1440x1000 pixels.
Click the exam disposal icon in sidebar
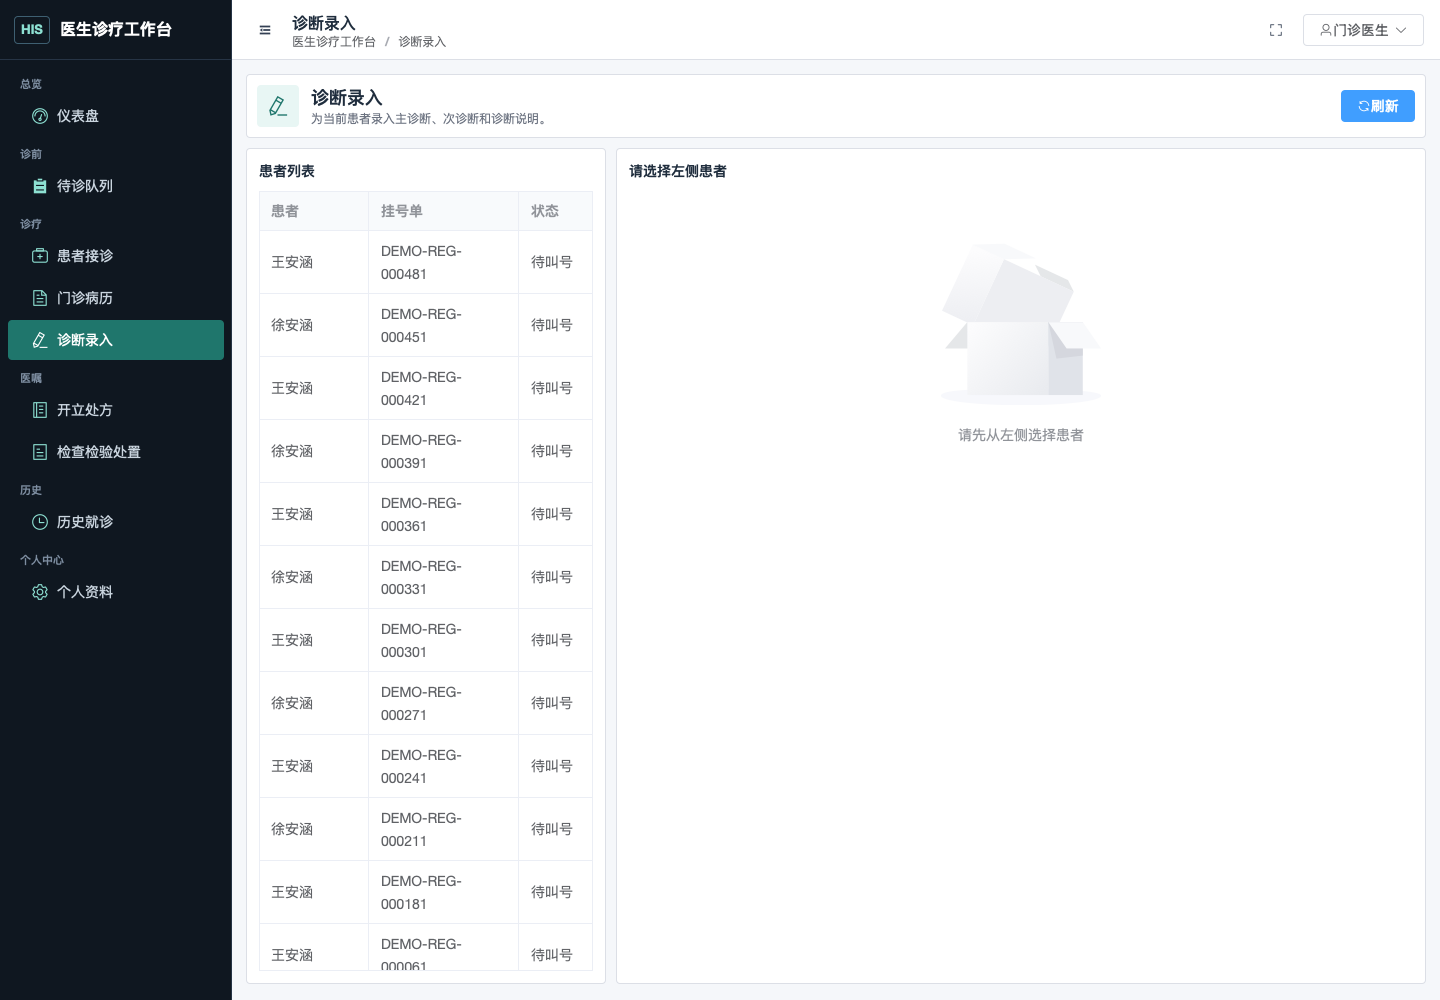click(40, 452)
